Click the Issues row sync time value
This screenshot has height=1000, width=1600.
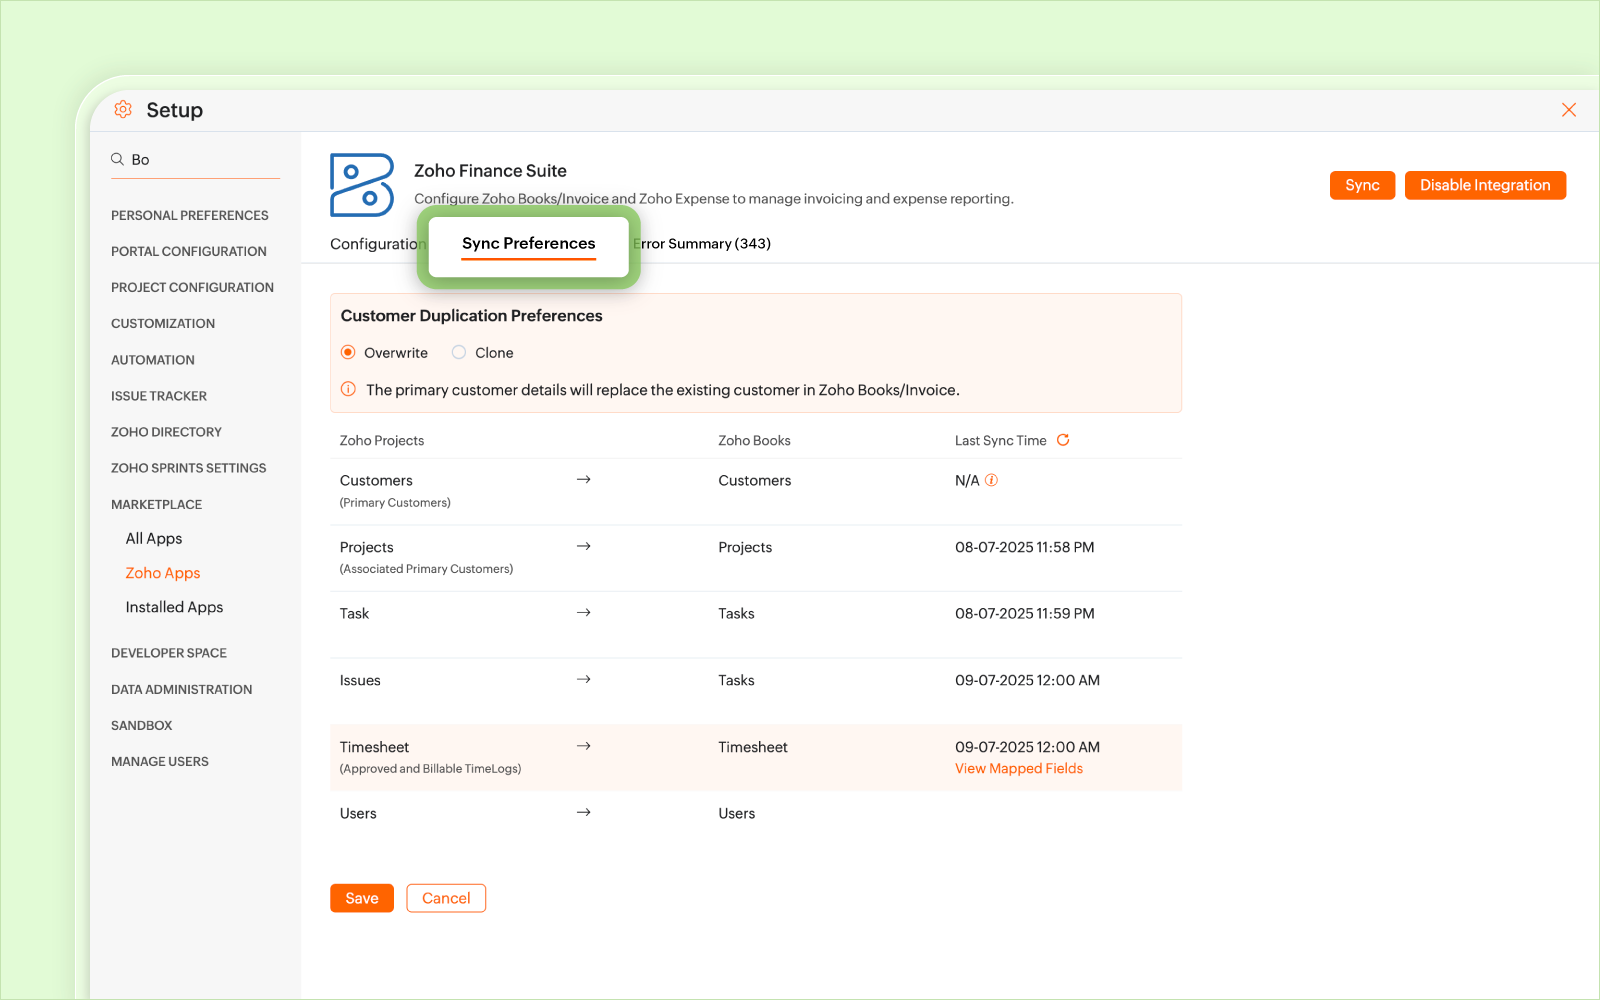click(1027, 680)
